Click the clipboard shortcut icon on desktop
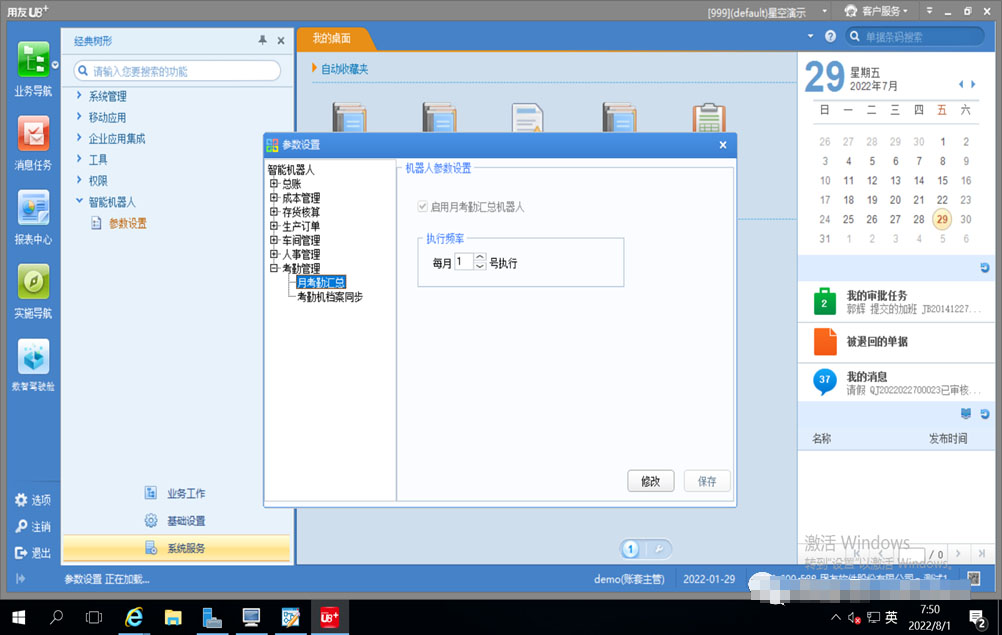 709,118
